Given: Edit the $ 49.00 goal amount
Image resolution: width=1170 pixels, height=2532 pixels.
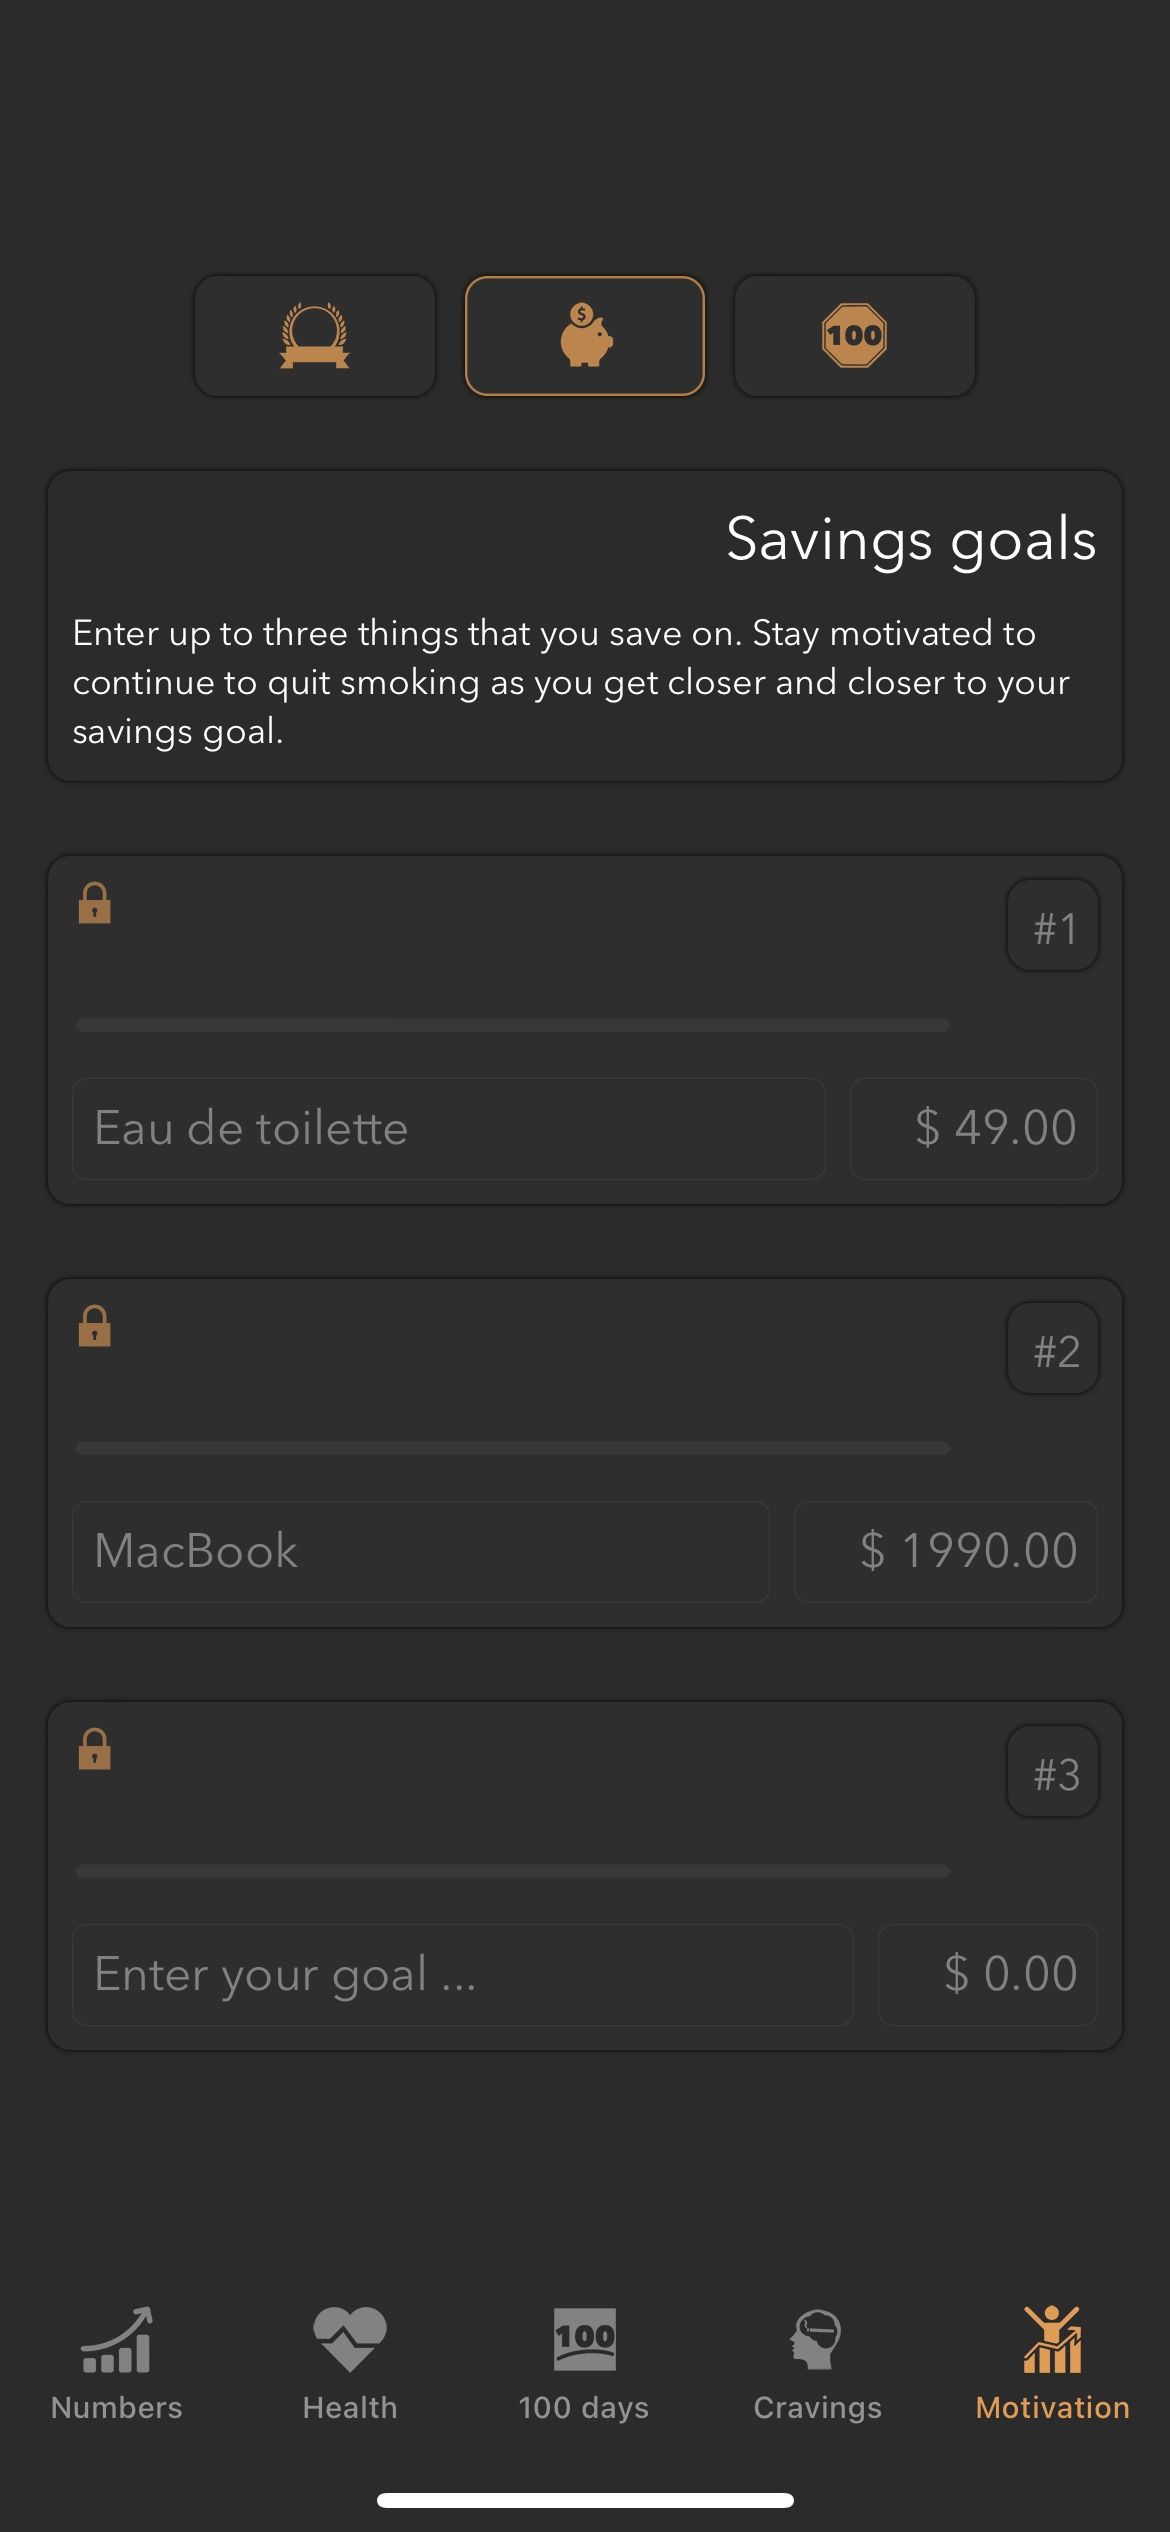Looking at the screenshot, I should click(x=974, y=1129).
